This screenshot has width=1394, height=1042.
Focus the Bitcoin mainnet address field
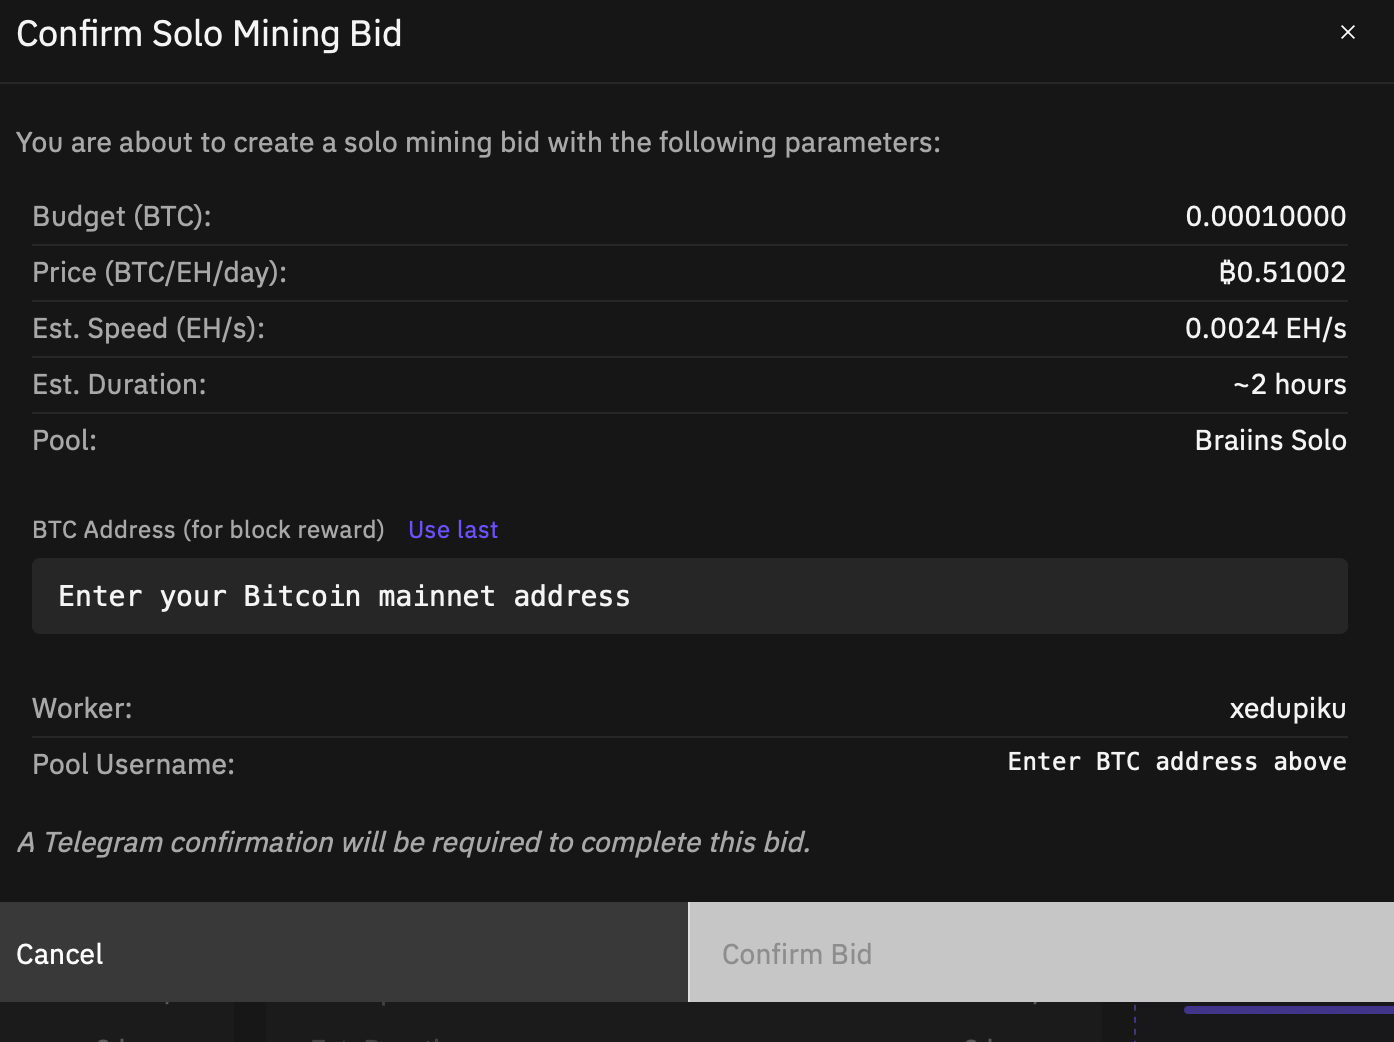690,596
